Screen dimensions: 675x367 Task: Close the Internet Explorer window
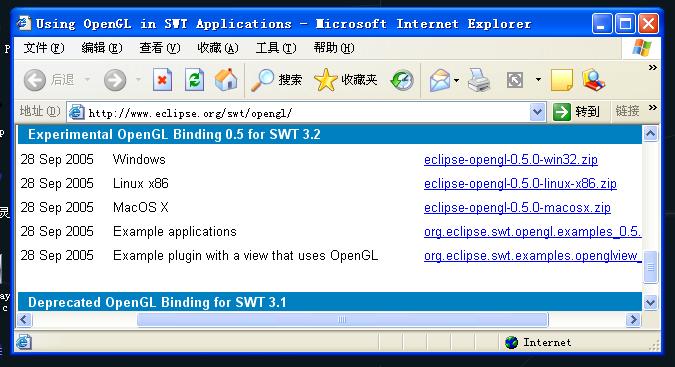[x=648, y=23]
